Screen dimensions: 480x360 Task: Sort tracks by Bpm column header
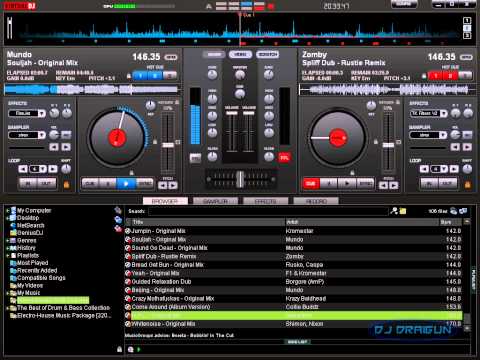click(450, 222)
